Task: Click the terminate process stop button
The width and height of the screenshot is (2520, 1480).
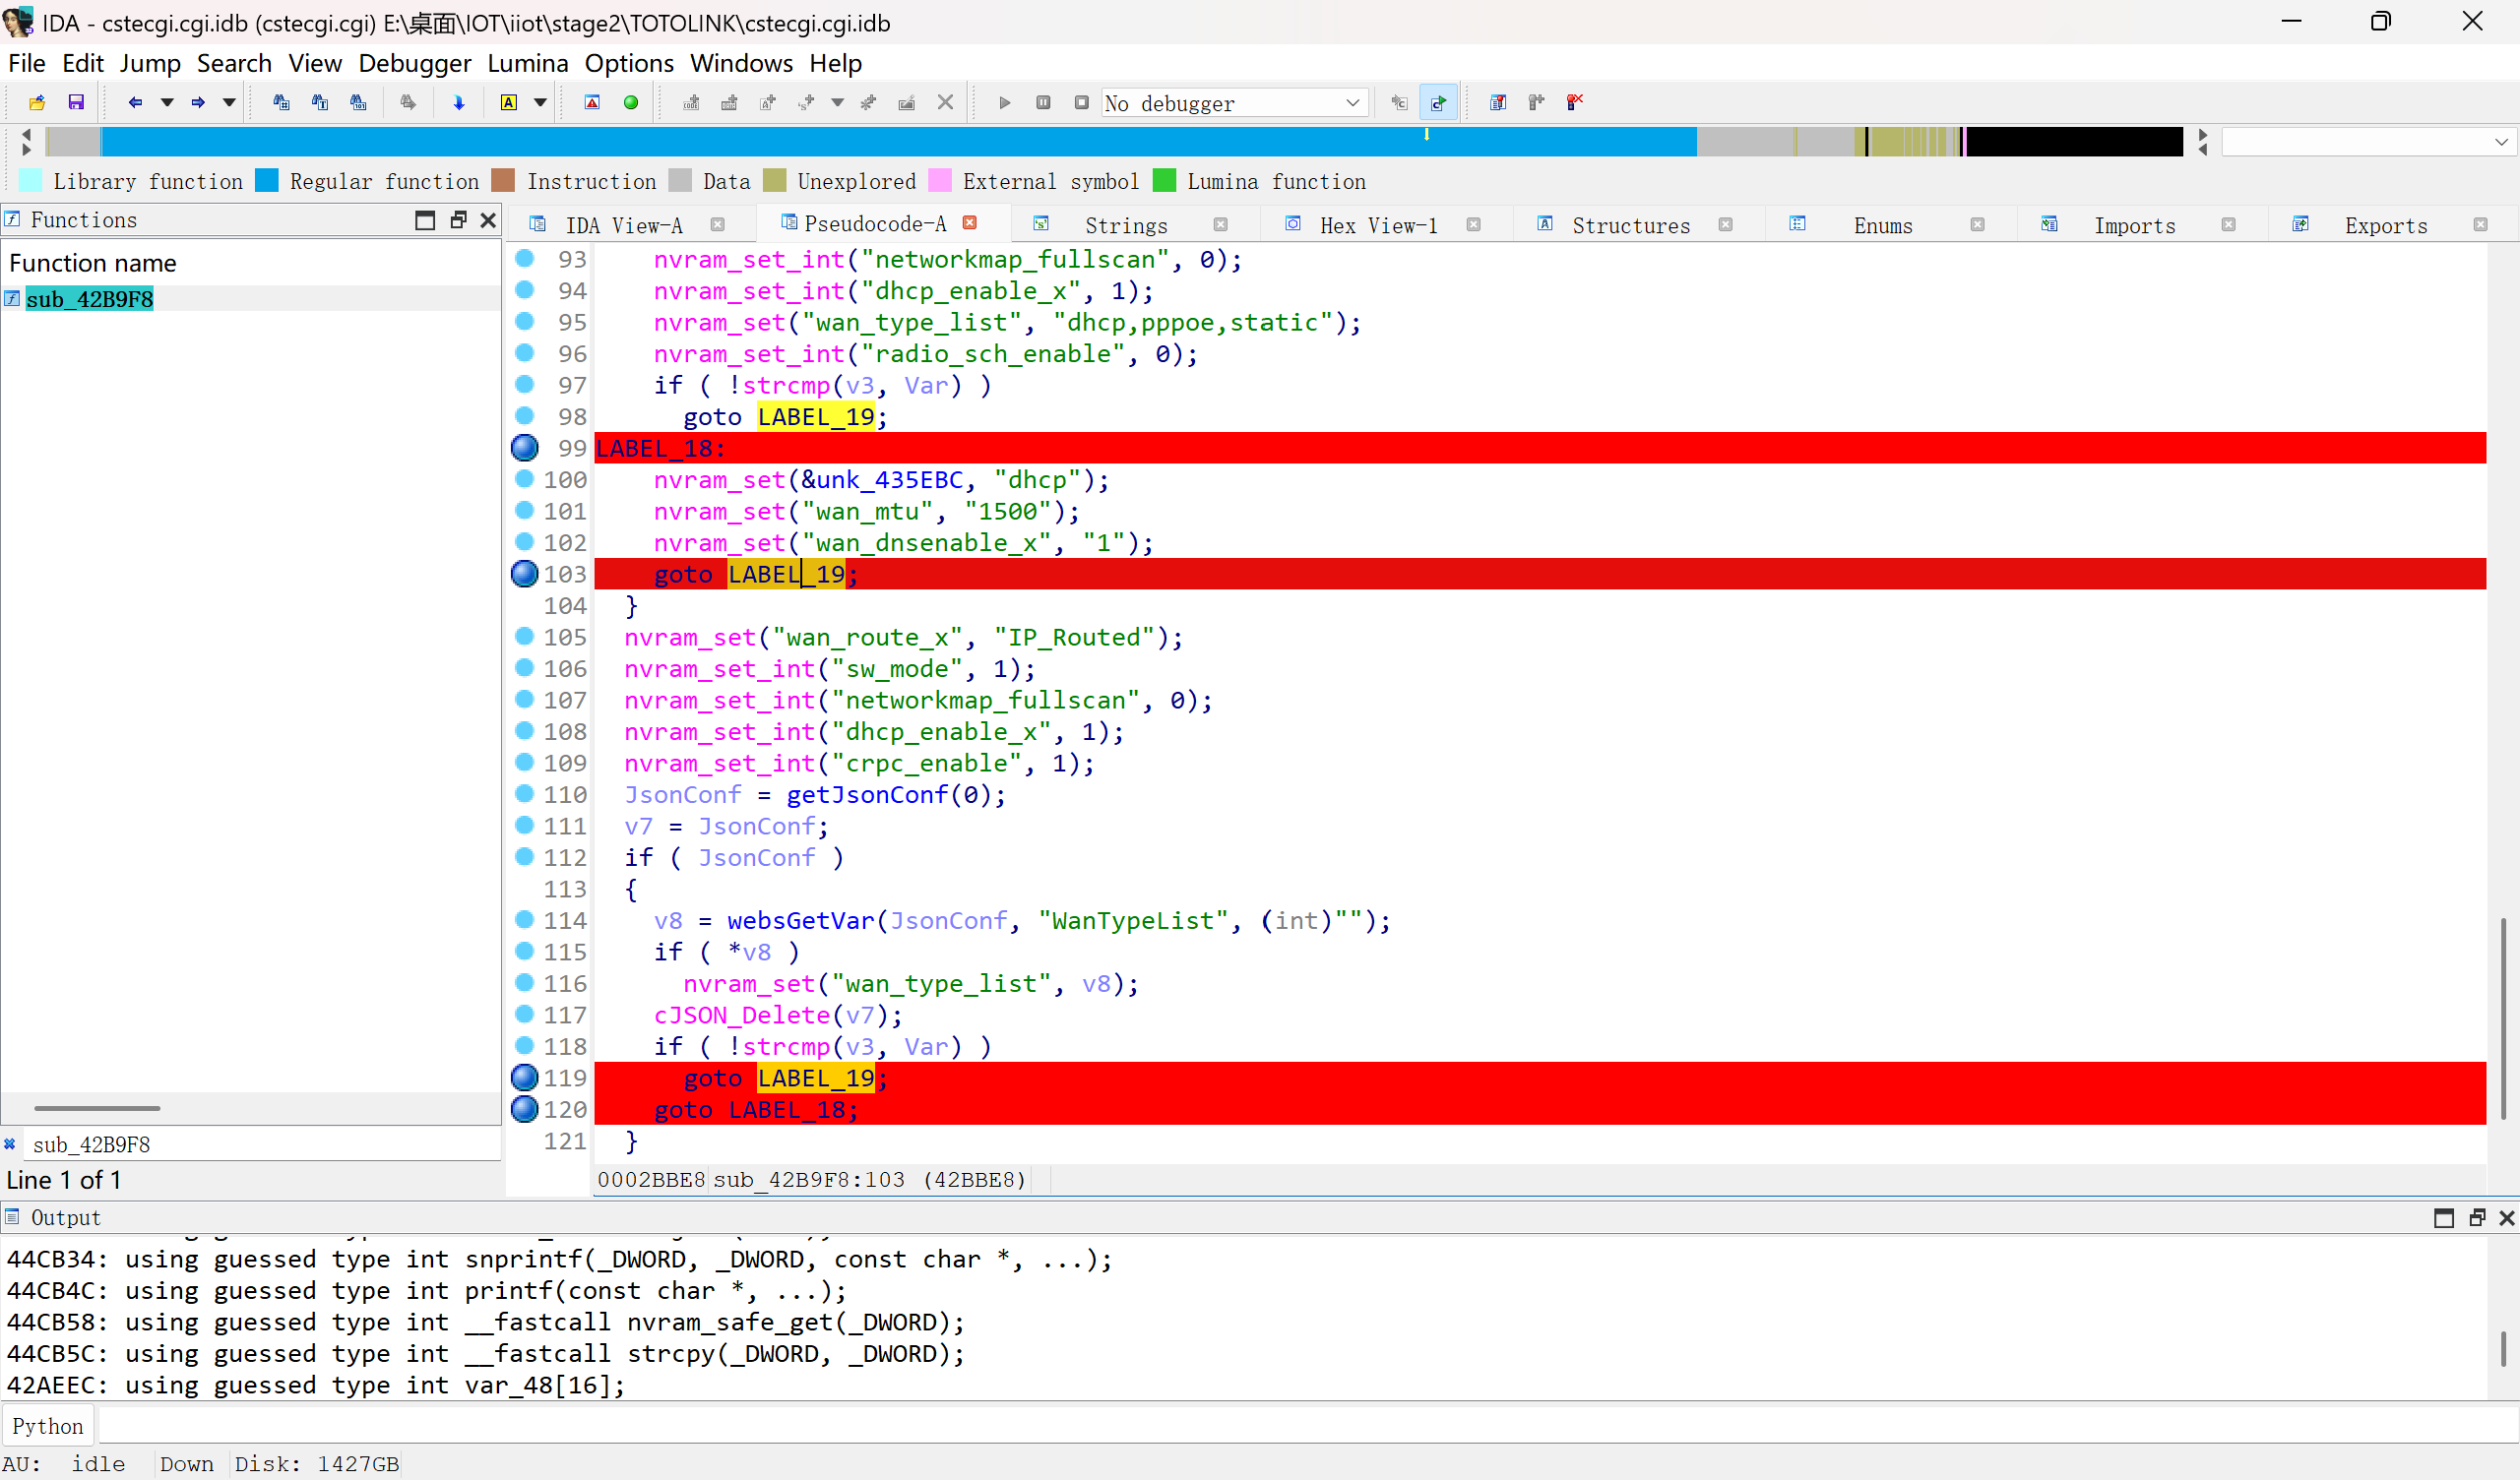Action: click(1081, 103)
